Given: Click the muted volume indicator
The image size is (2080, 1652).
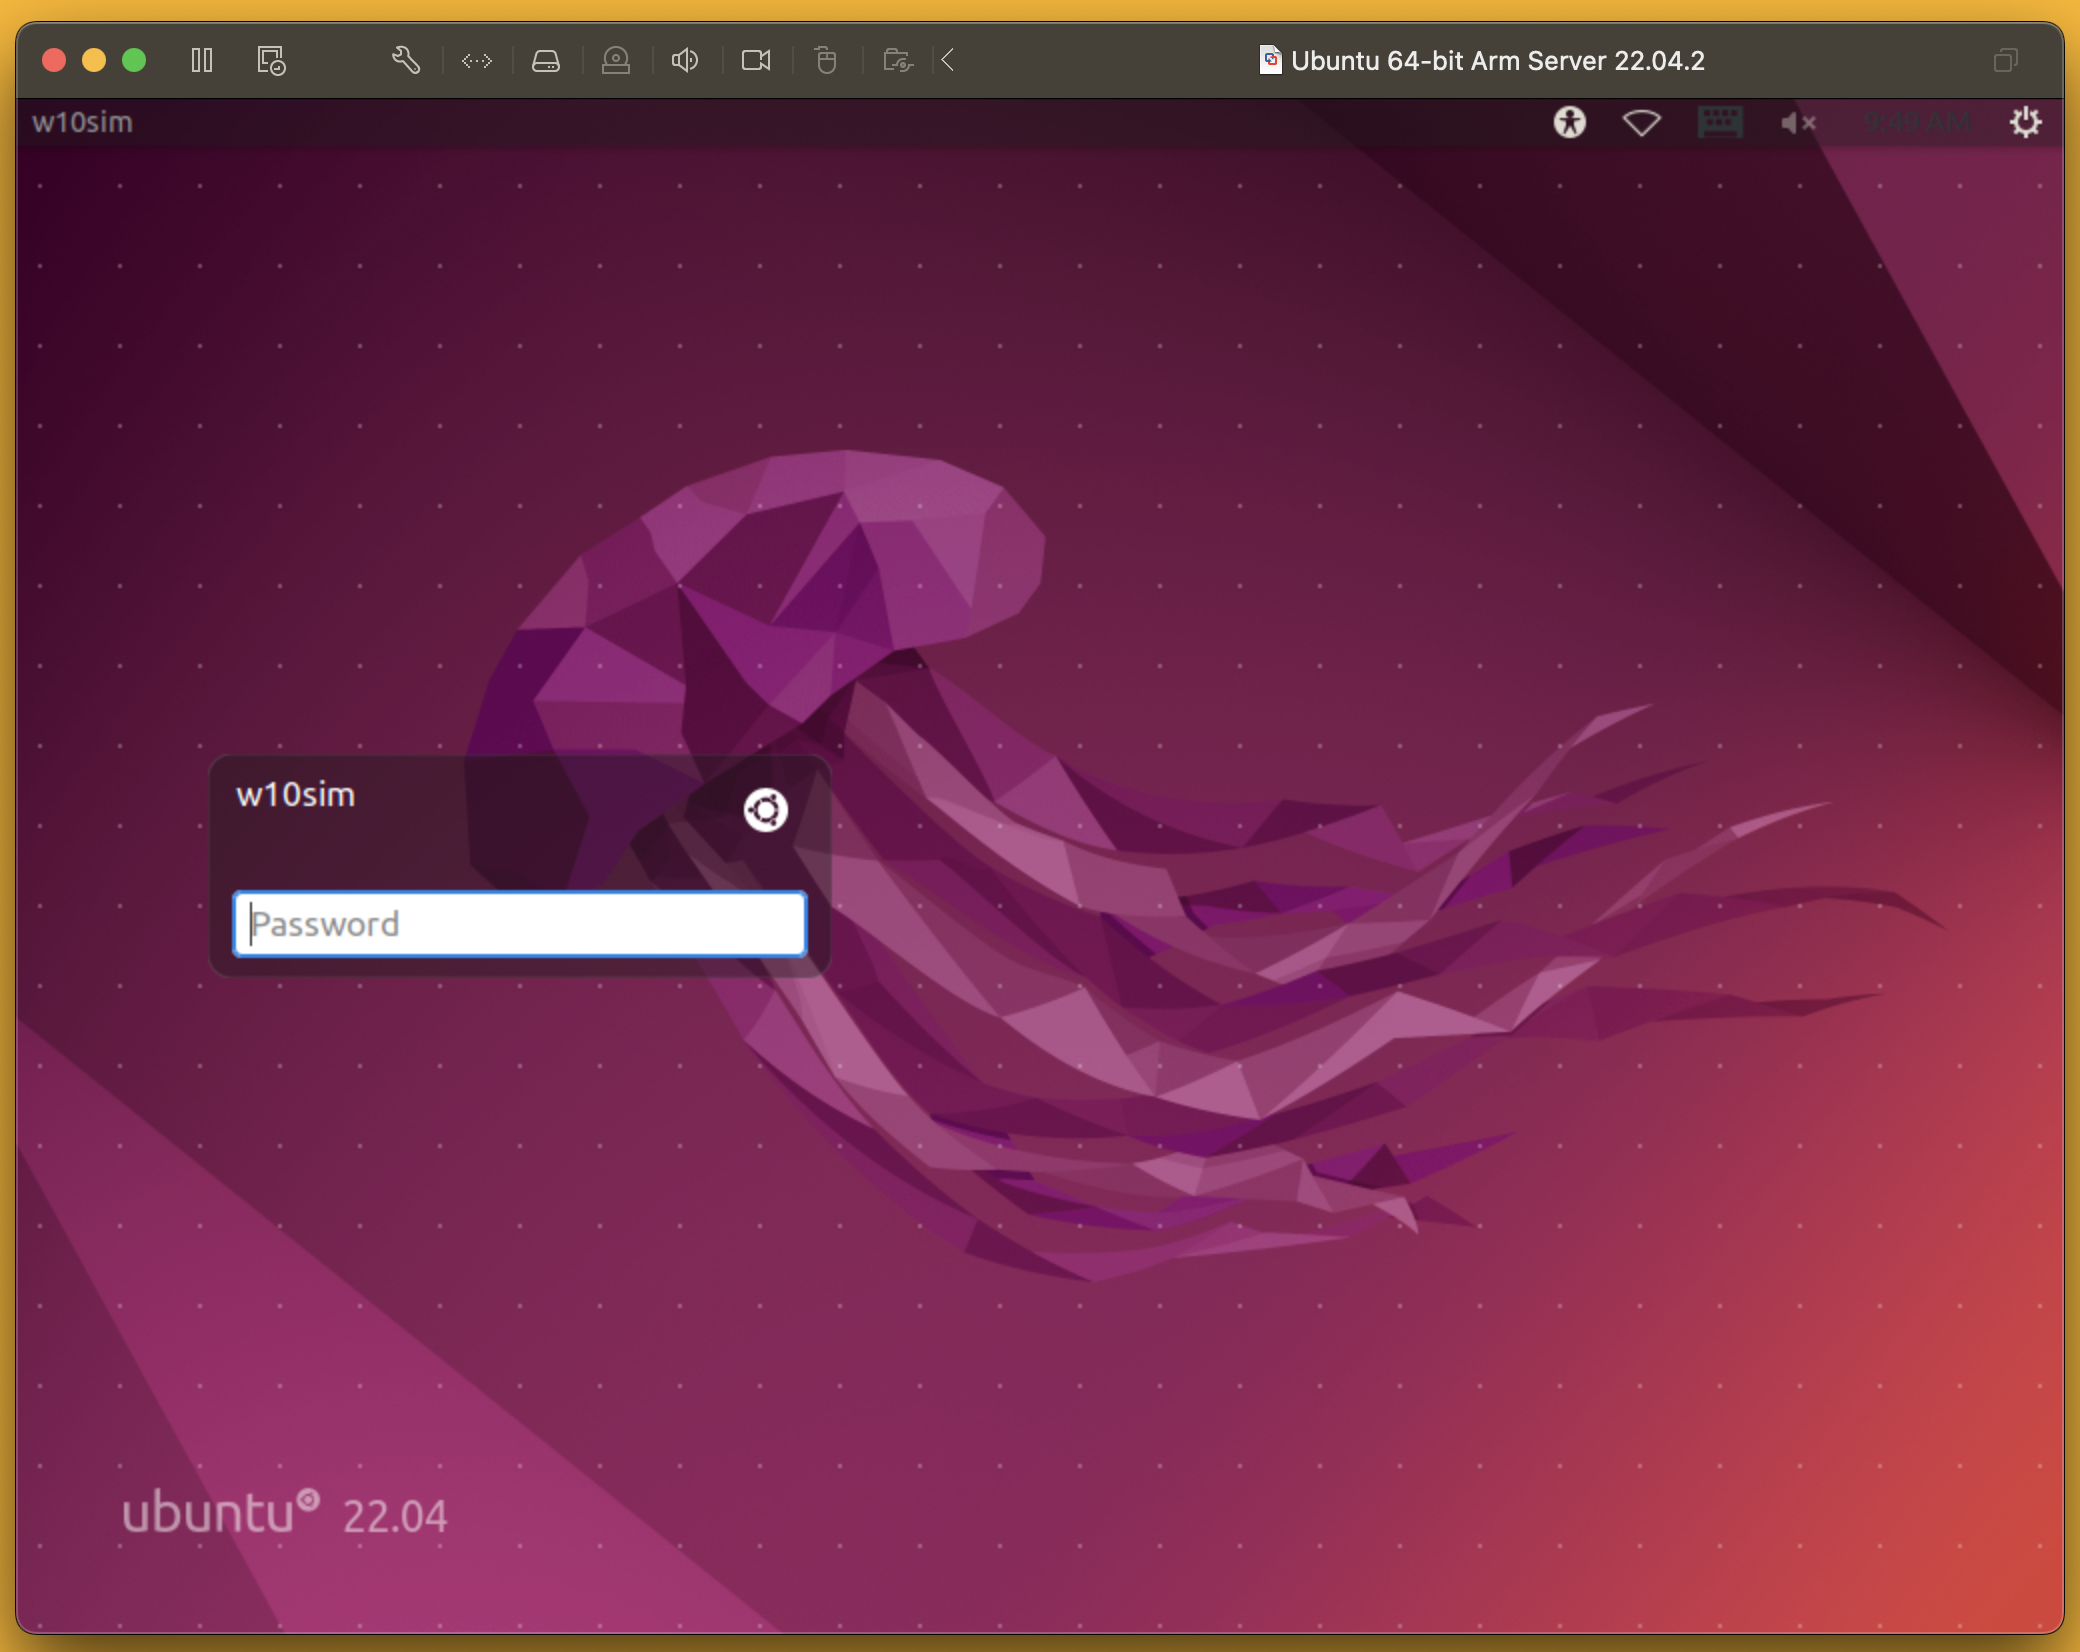Looking at the screenshot, I should (x=1798, y=123).
